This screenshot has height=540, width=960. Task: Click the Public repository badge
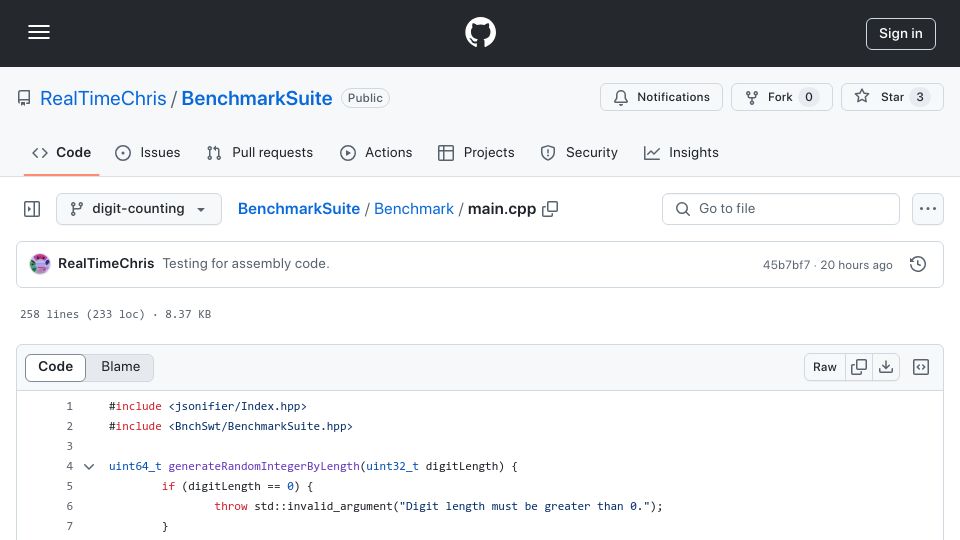click(365, 98)
